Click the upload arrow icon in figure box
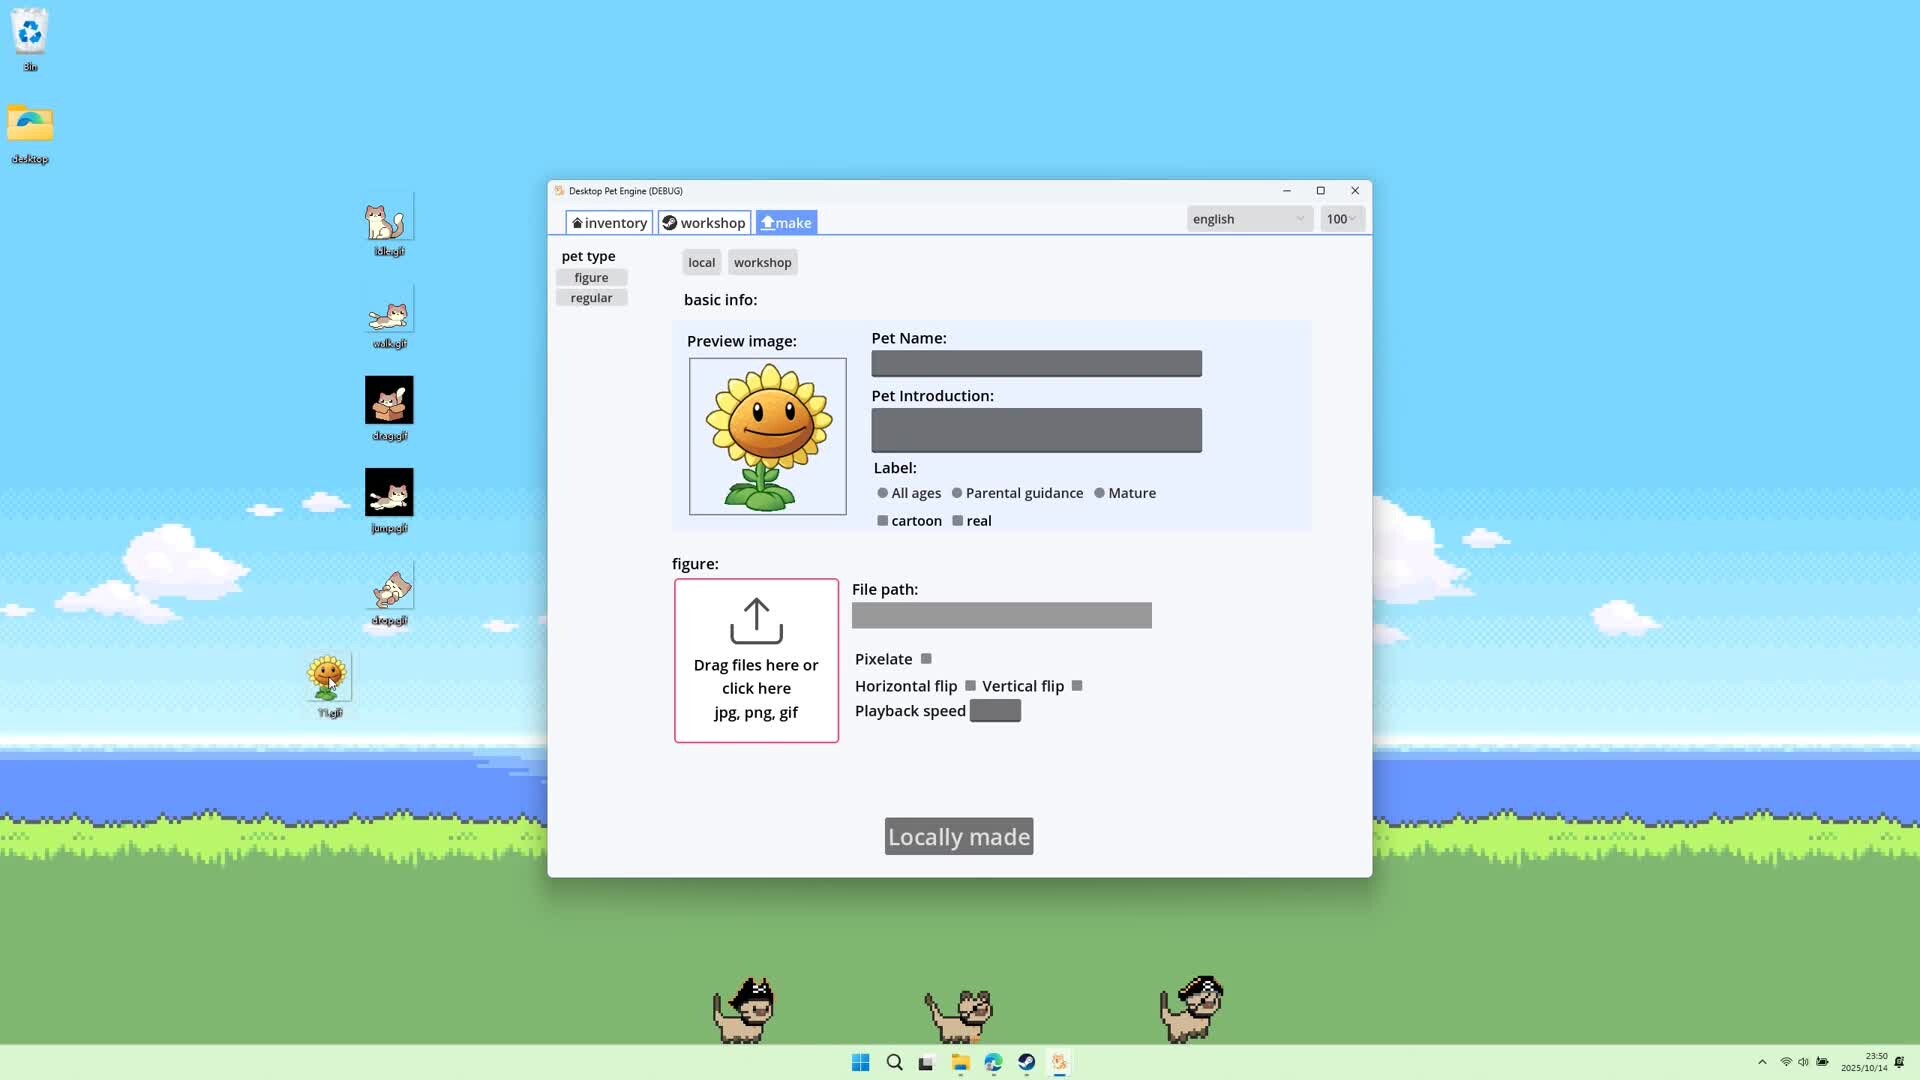The width and height of the screenshot is (1920, 1080). (x=756, y=621)
